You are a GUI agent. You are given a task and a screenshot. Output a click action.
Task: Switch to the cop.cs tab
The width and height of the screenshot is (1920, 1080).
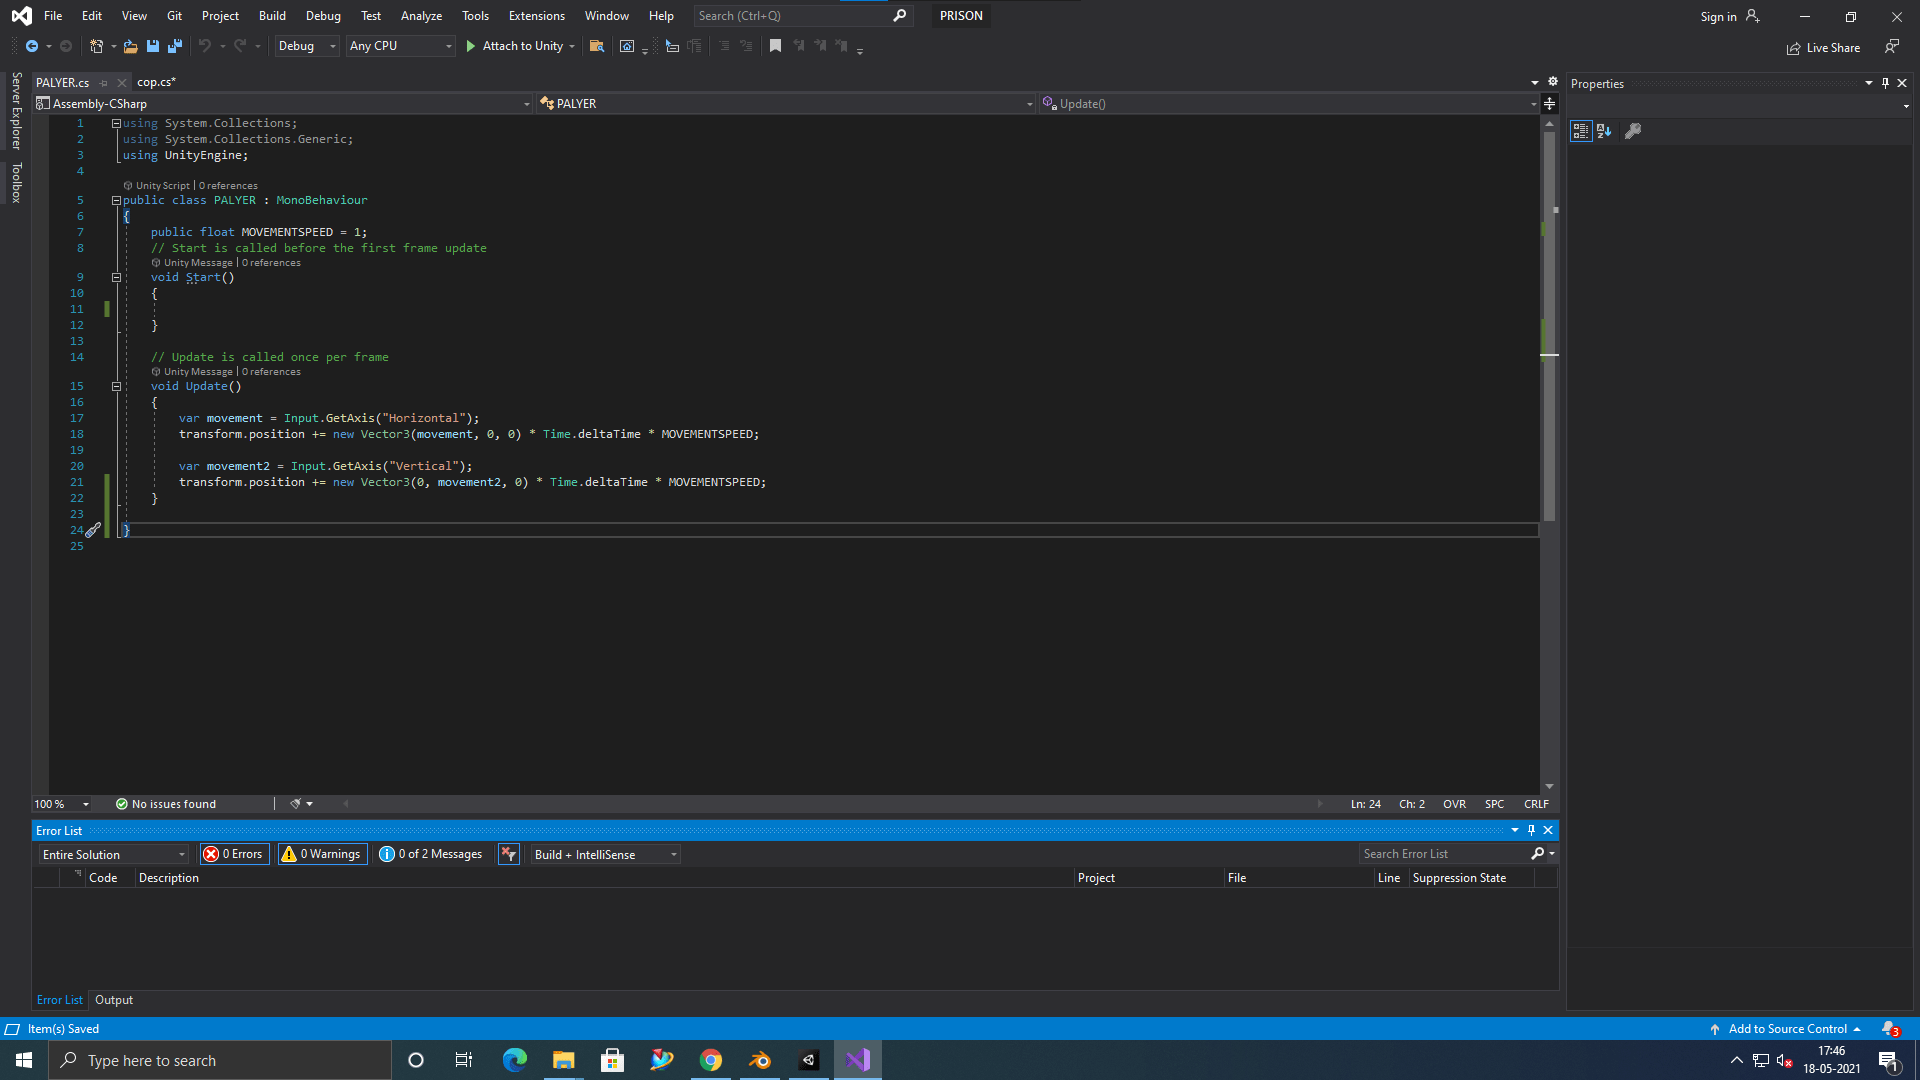(155, 82)
